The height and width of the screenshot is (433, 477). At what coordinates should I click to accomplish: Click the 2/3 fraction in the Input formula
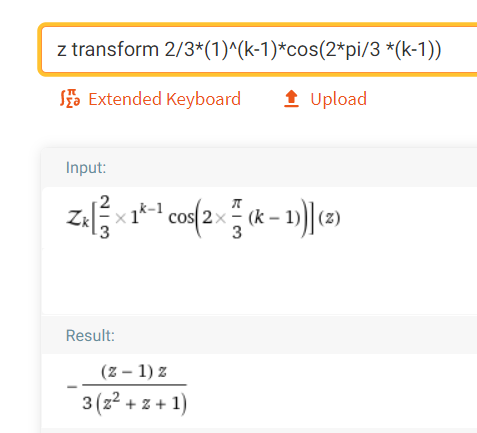[105, 218]
